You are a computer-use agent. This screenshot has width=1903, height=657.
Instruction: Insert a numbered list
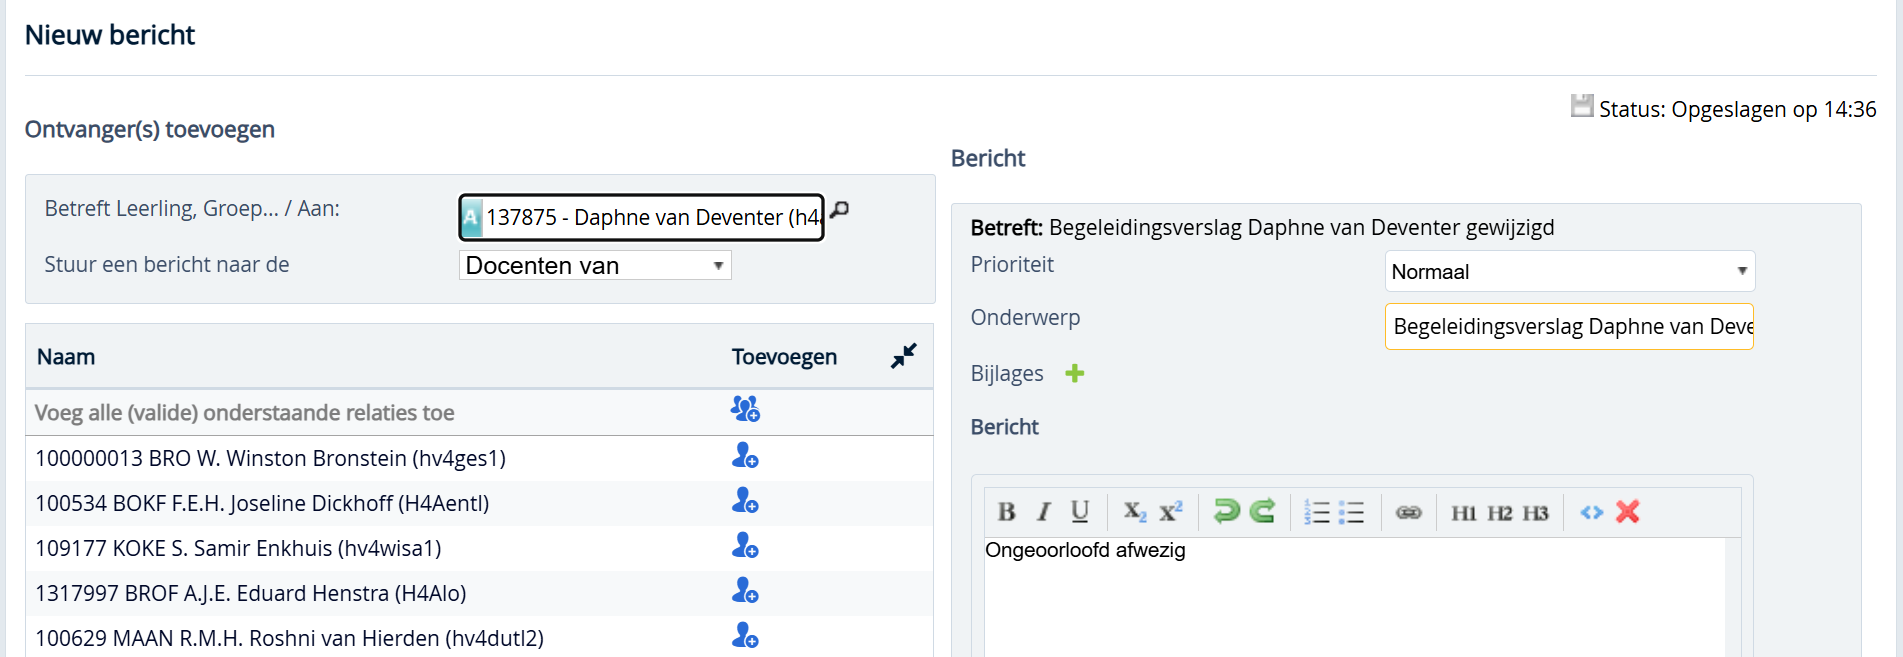click(1316, 512)
